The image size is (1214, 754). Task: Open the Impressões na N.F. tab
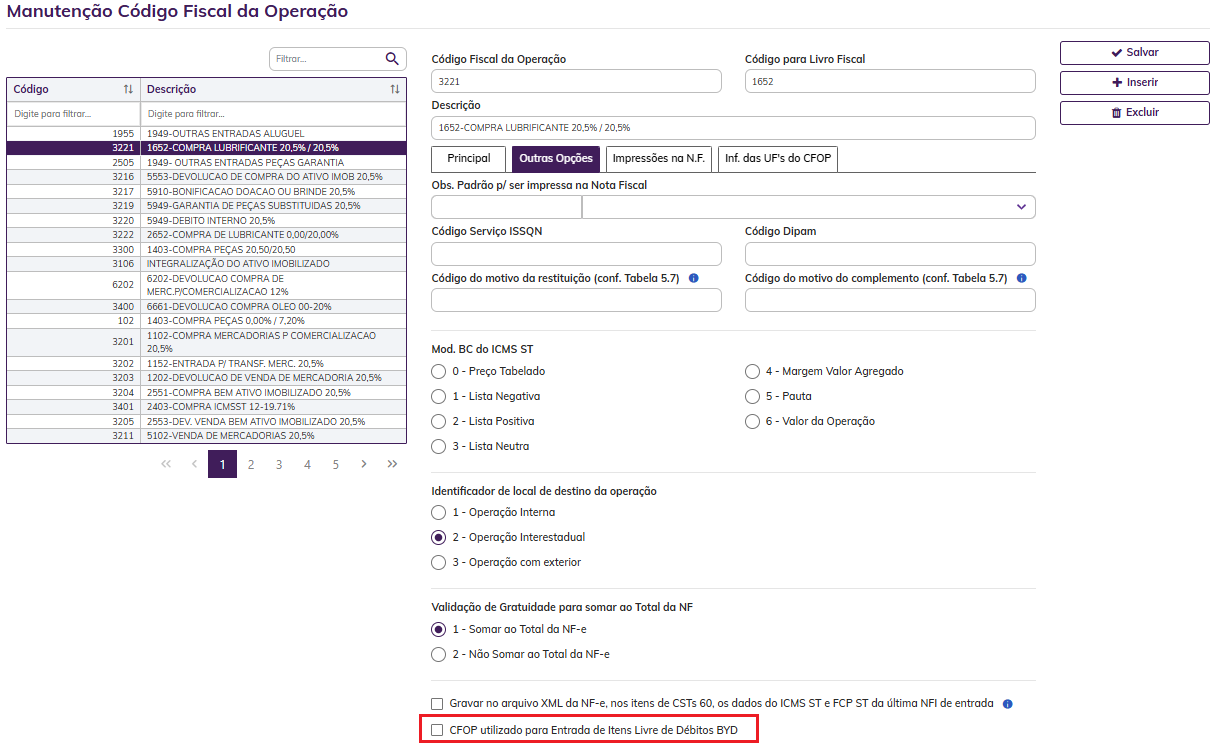[659, 159]
